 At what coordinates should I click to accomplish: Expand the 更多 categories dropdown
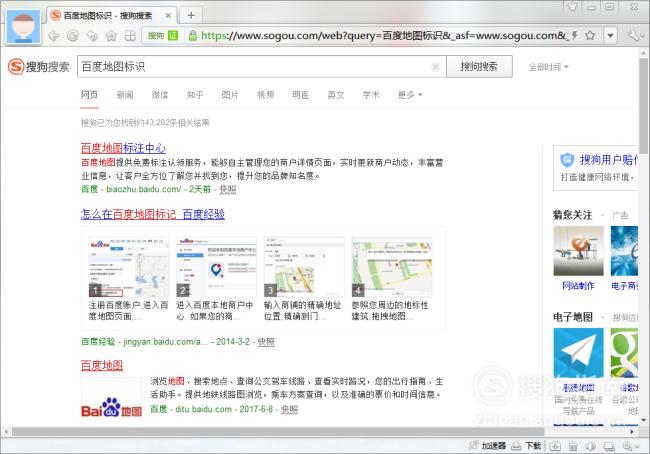pos(410,95)
